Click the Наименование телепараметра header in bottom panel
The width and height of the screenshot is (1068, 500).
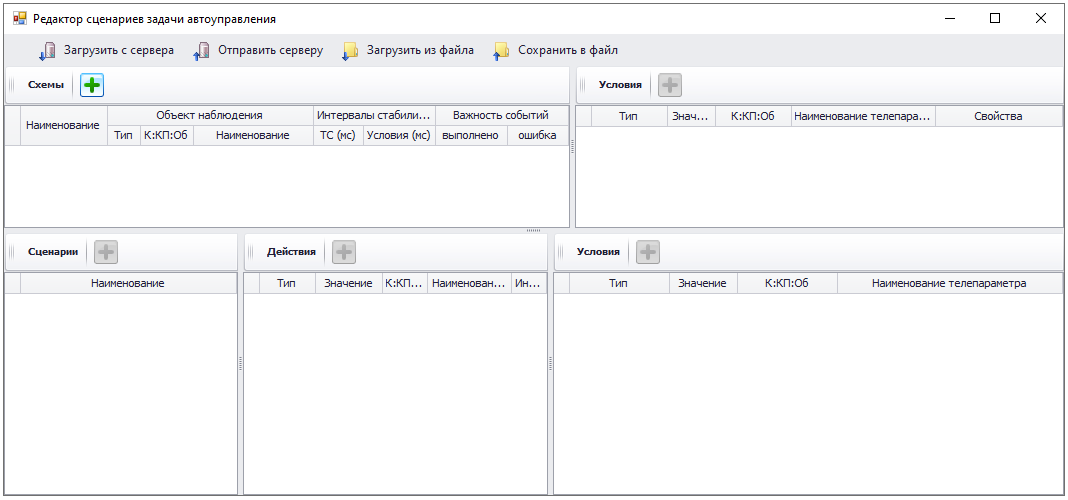pyautogui.click(x=948, y=284)
